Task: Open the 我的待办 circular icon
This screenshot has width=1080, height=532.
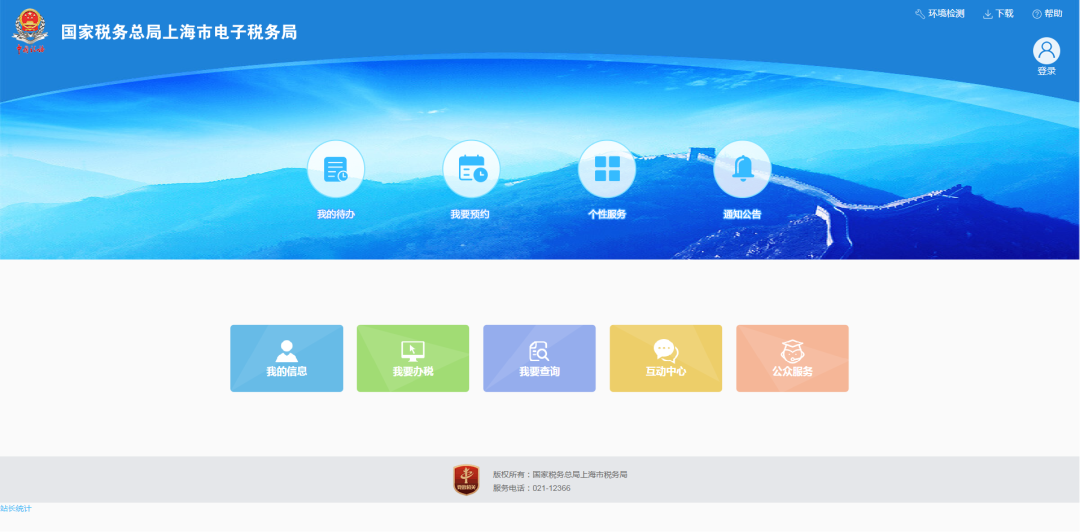Action: [x=335, y=169]
